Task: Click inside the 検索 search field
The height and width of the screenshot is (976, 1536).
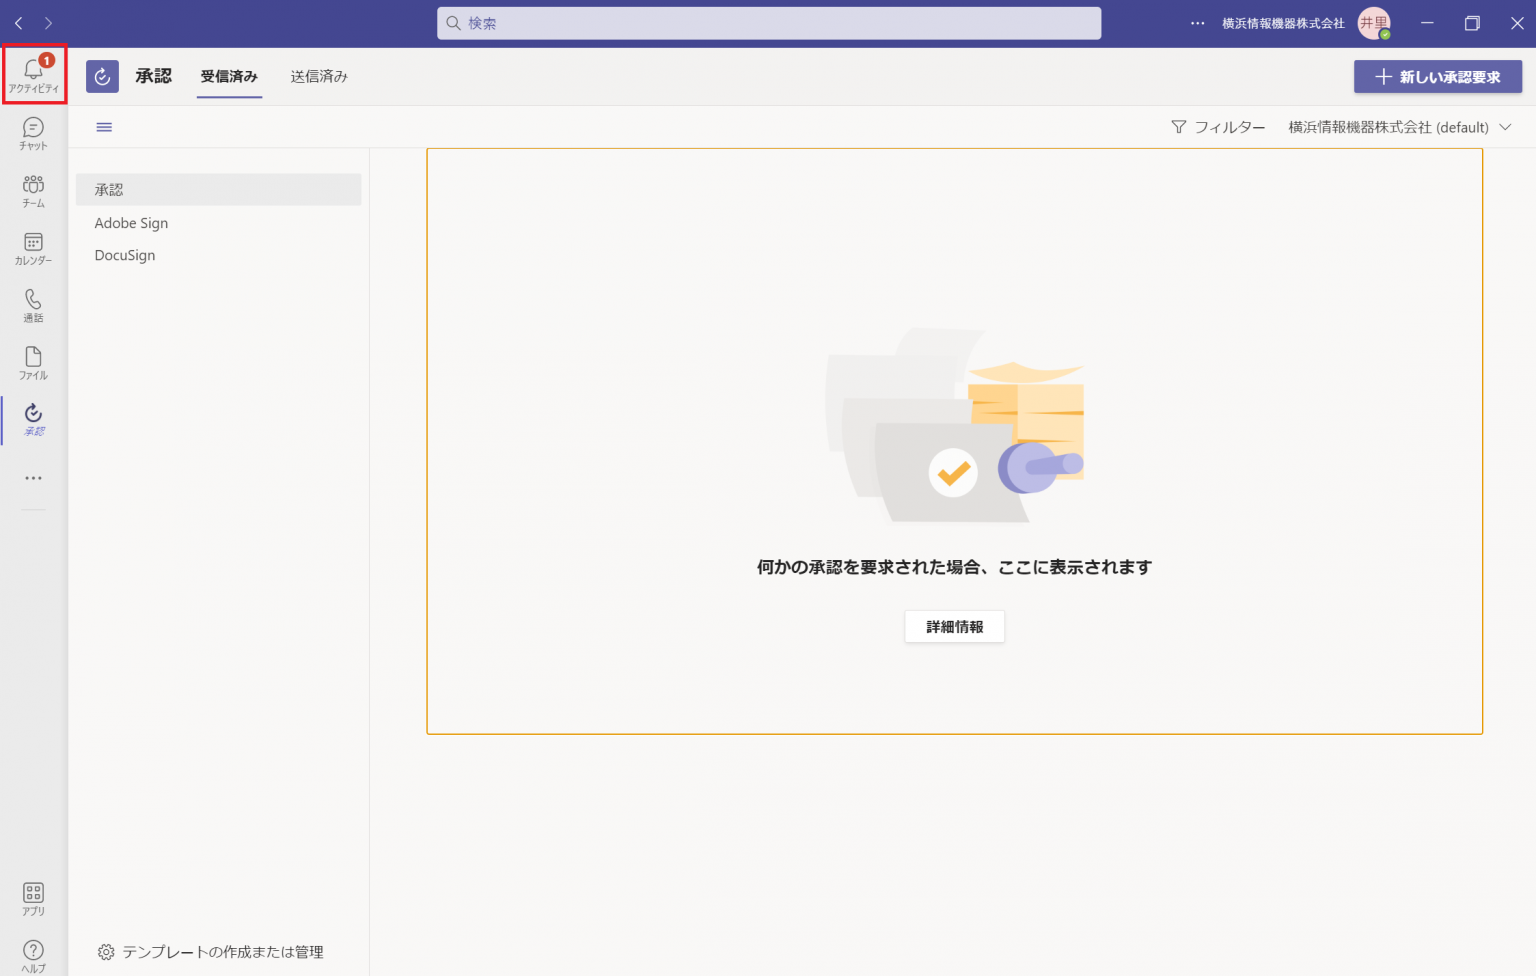Action: [768, 23]
